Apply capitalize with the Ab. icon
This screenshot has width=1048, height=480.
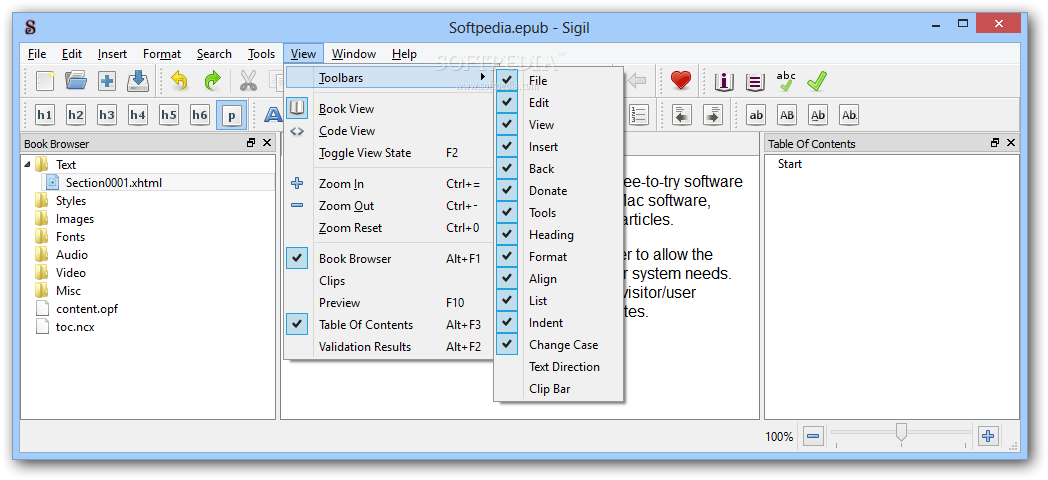(849, 115)
